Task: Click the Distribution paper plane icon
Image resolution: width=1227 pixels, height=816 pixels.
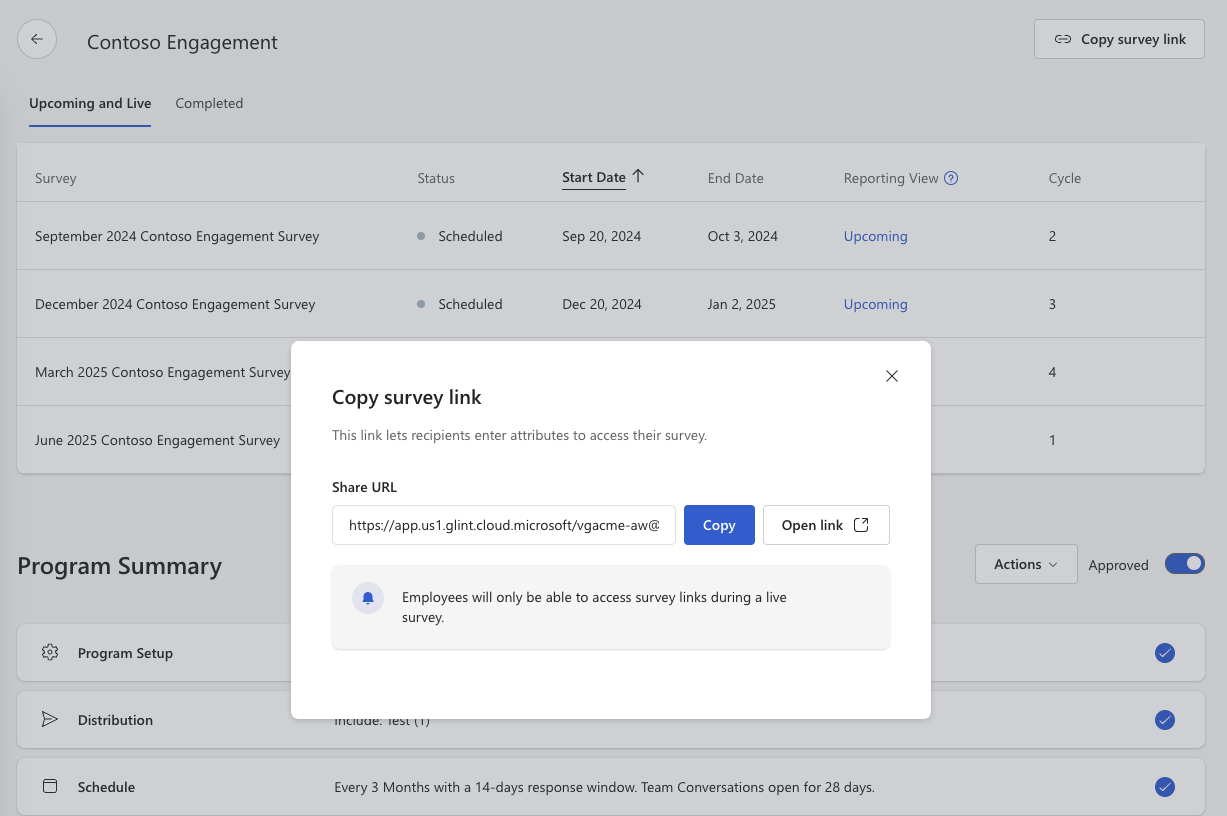Action: (50, 720)
